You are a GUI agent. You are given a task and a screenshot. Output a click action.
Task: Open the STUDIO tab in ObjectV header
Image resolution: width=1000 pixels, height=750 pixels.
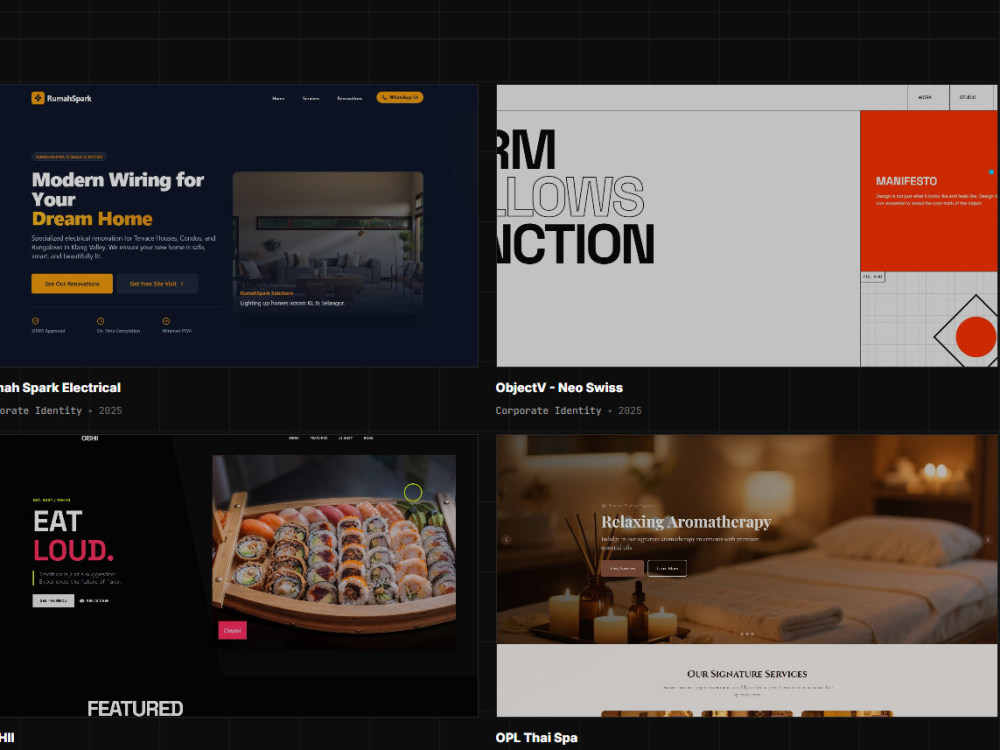[x=967, y=98]
